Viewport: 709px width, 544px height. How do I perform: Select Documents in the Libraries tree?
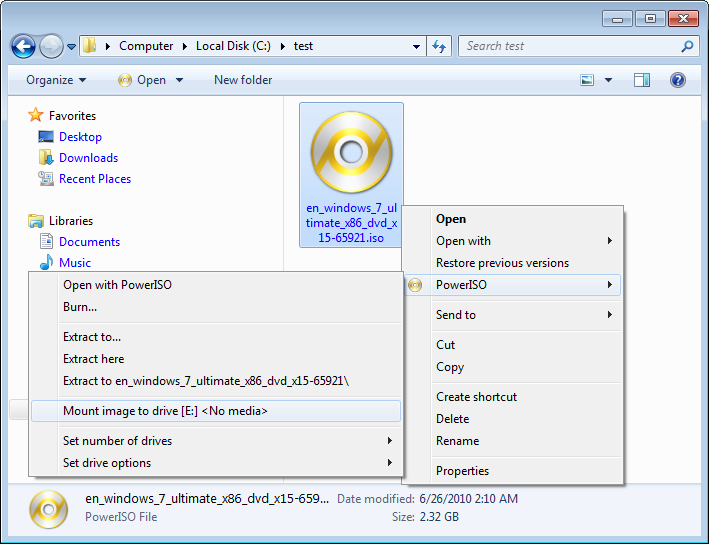[x=89, y=242]
